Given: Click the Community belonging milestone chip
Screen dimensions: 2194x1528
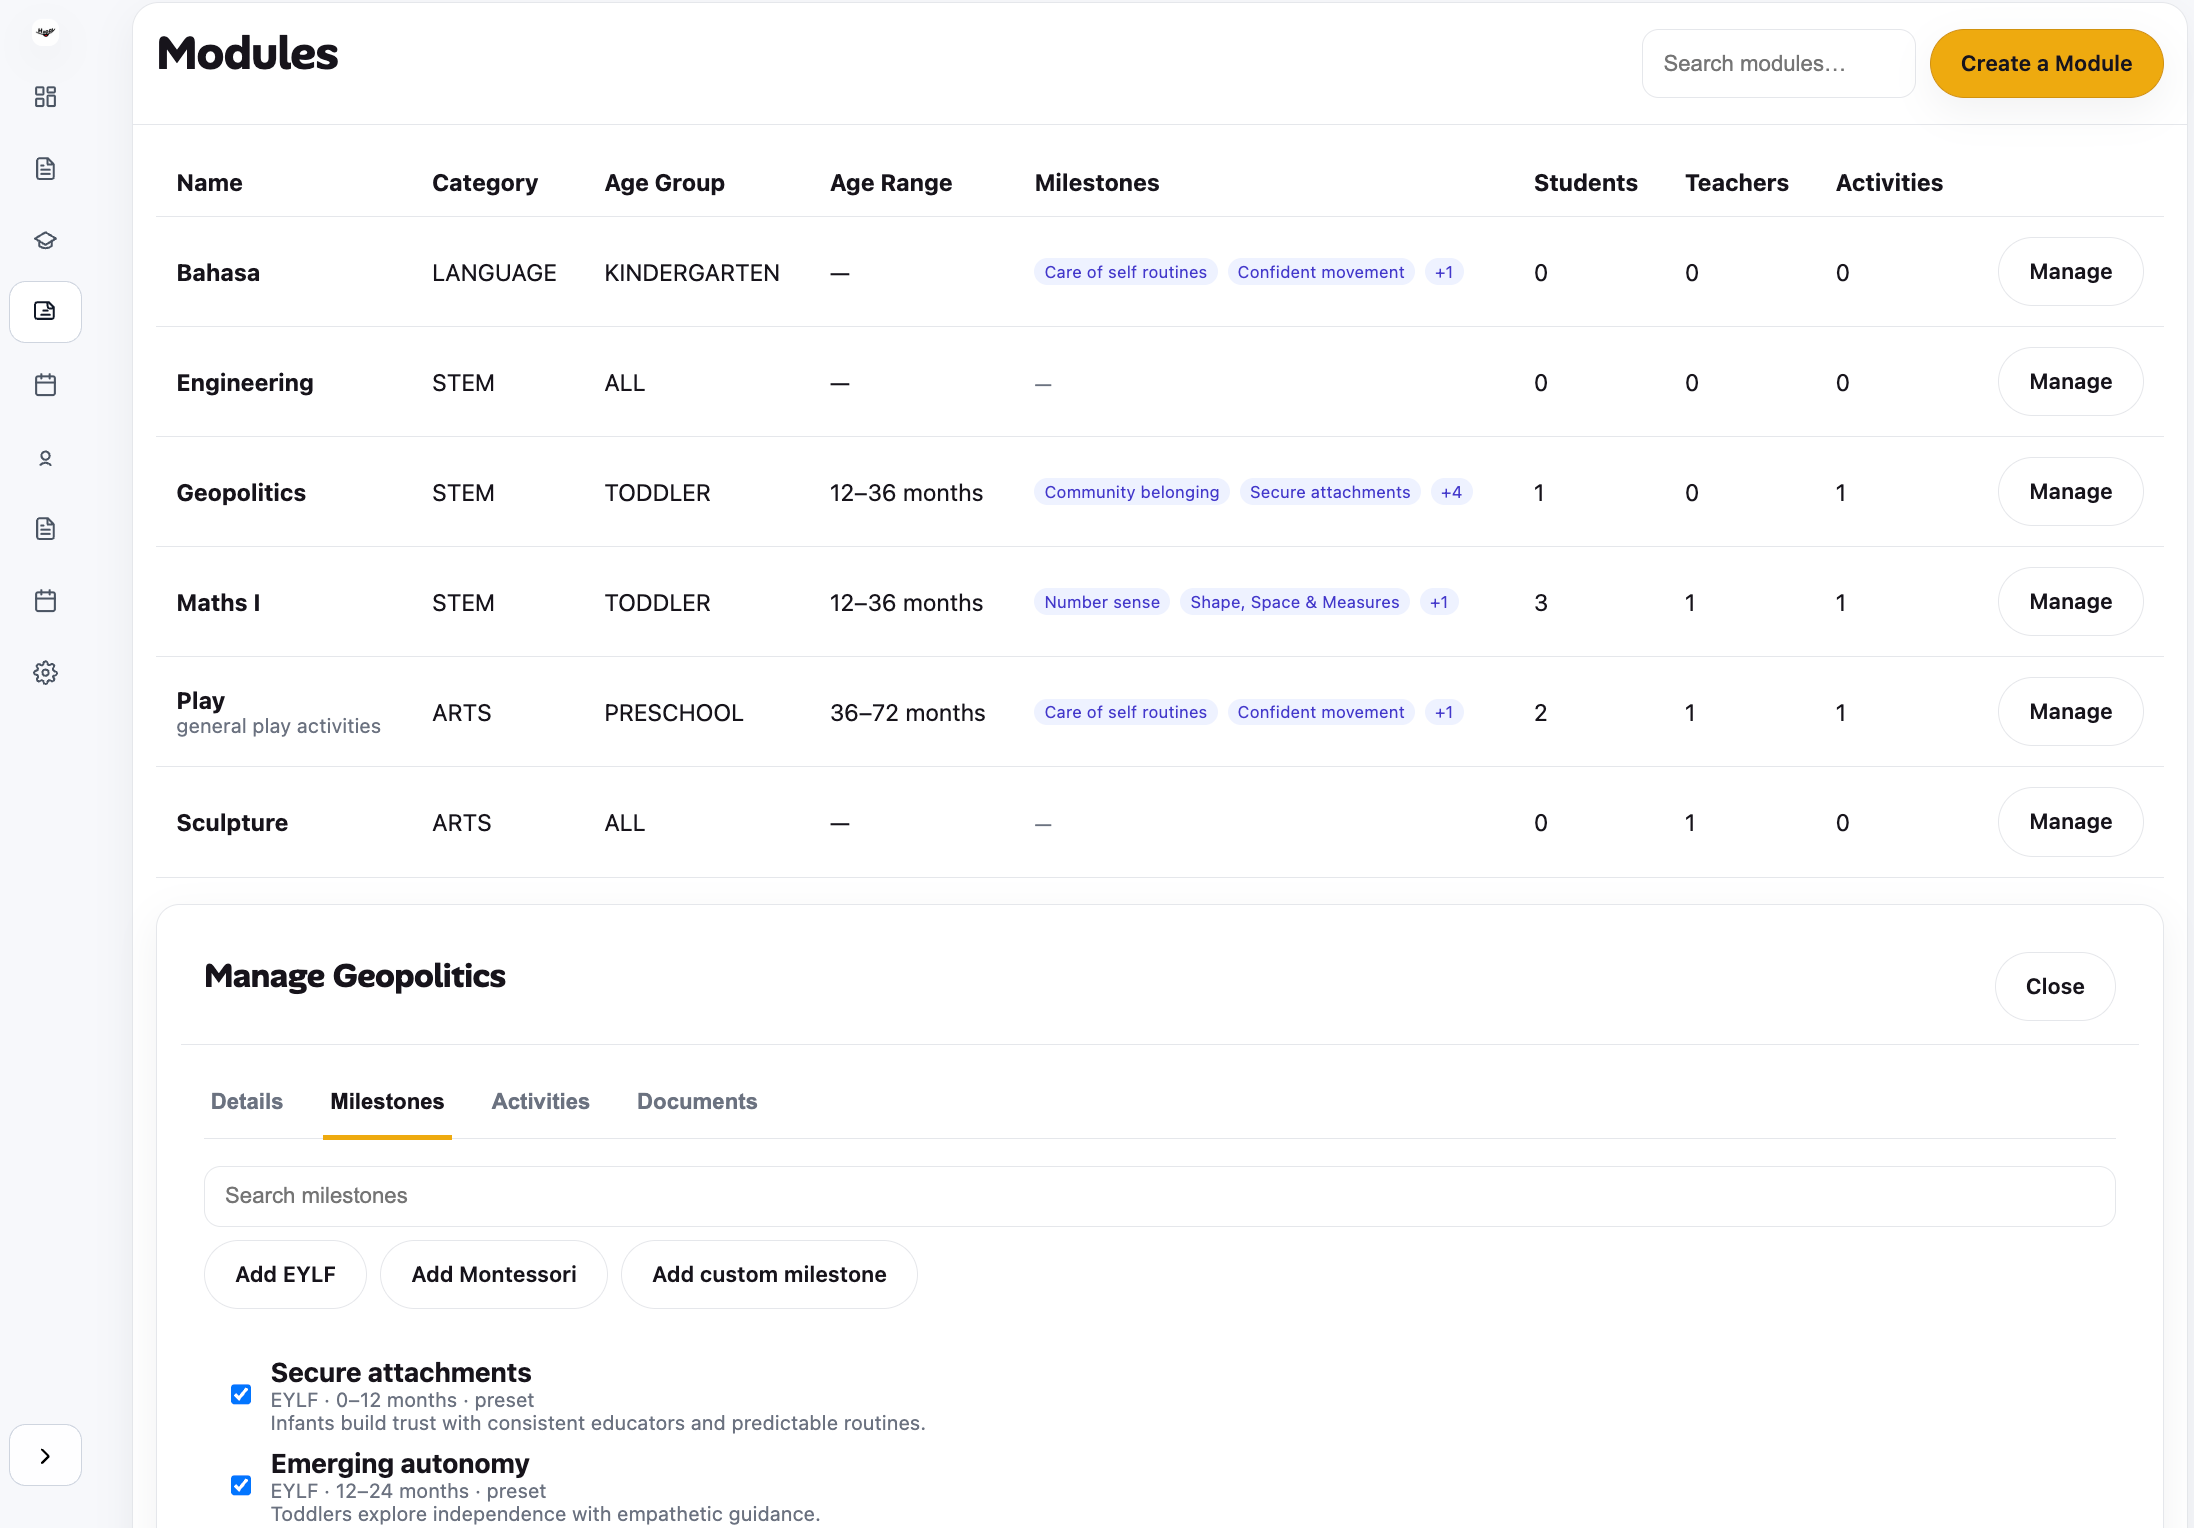Looking at the screenshot, I should click(1131, 491).
